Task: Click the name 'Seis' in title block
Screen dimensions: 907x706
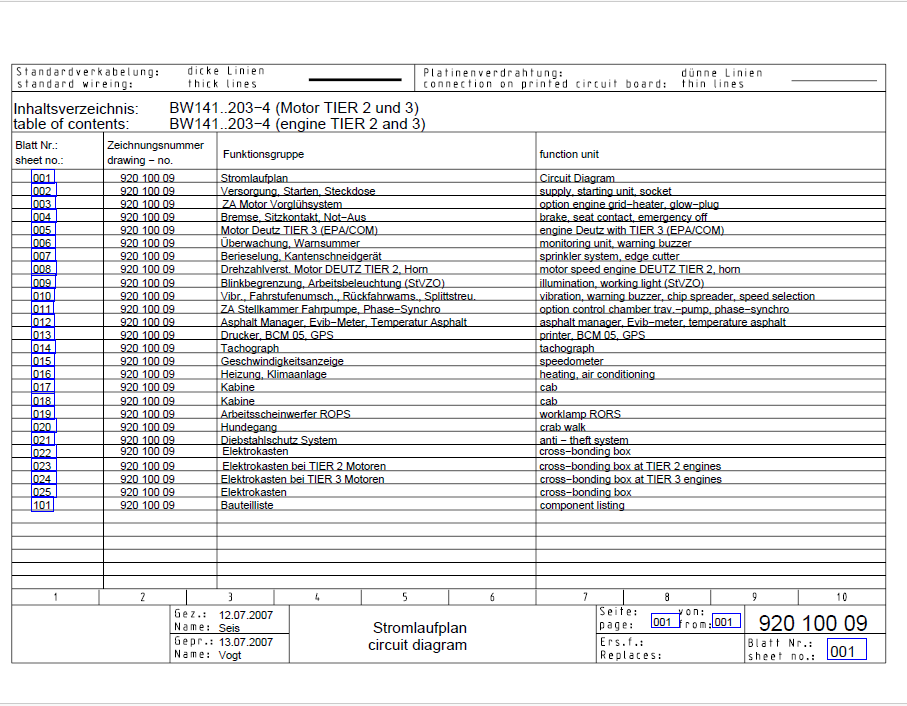Action: (229, 628)
